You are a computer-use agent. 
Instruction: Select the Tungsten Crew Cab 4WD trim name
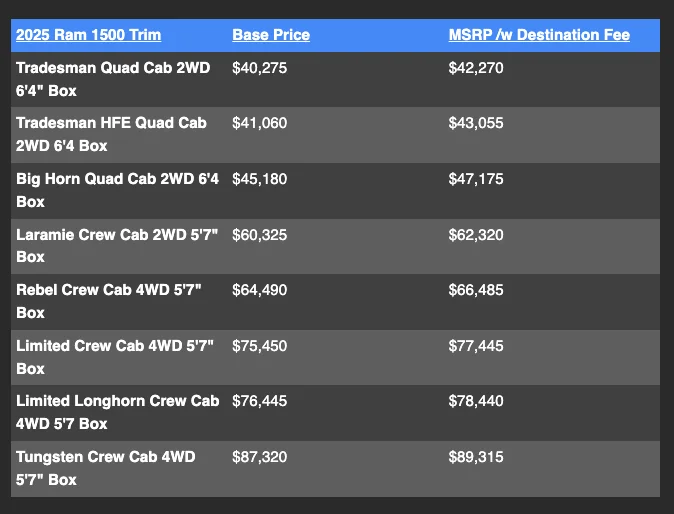pos(106,468)
